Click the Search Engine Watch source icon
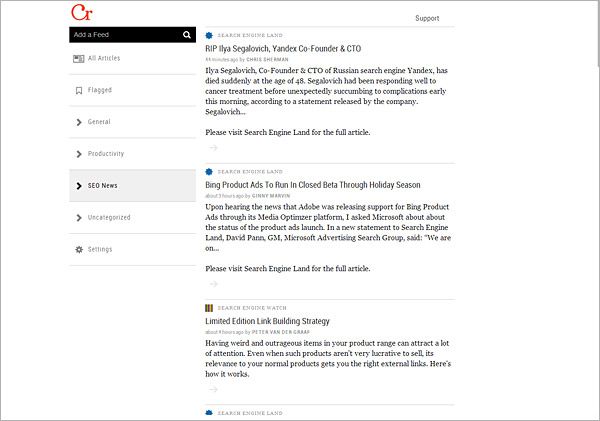This screenshot has height=421, width=600. pyautogui.click(x=209, y=308)
